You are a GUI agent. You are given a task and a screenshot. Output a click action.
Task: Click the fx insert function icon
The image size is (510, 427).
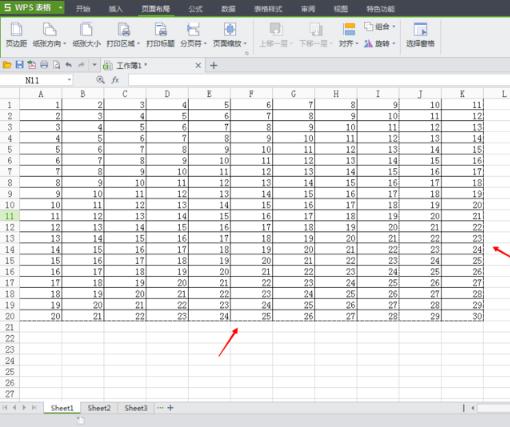[x=115, y=80]
